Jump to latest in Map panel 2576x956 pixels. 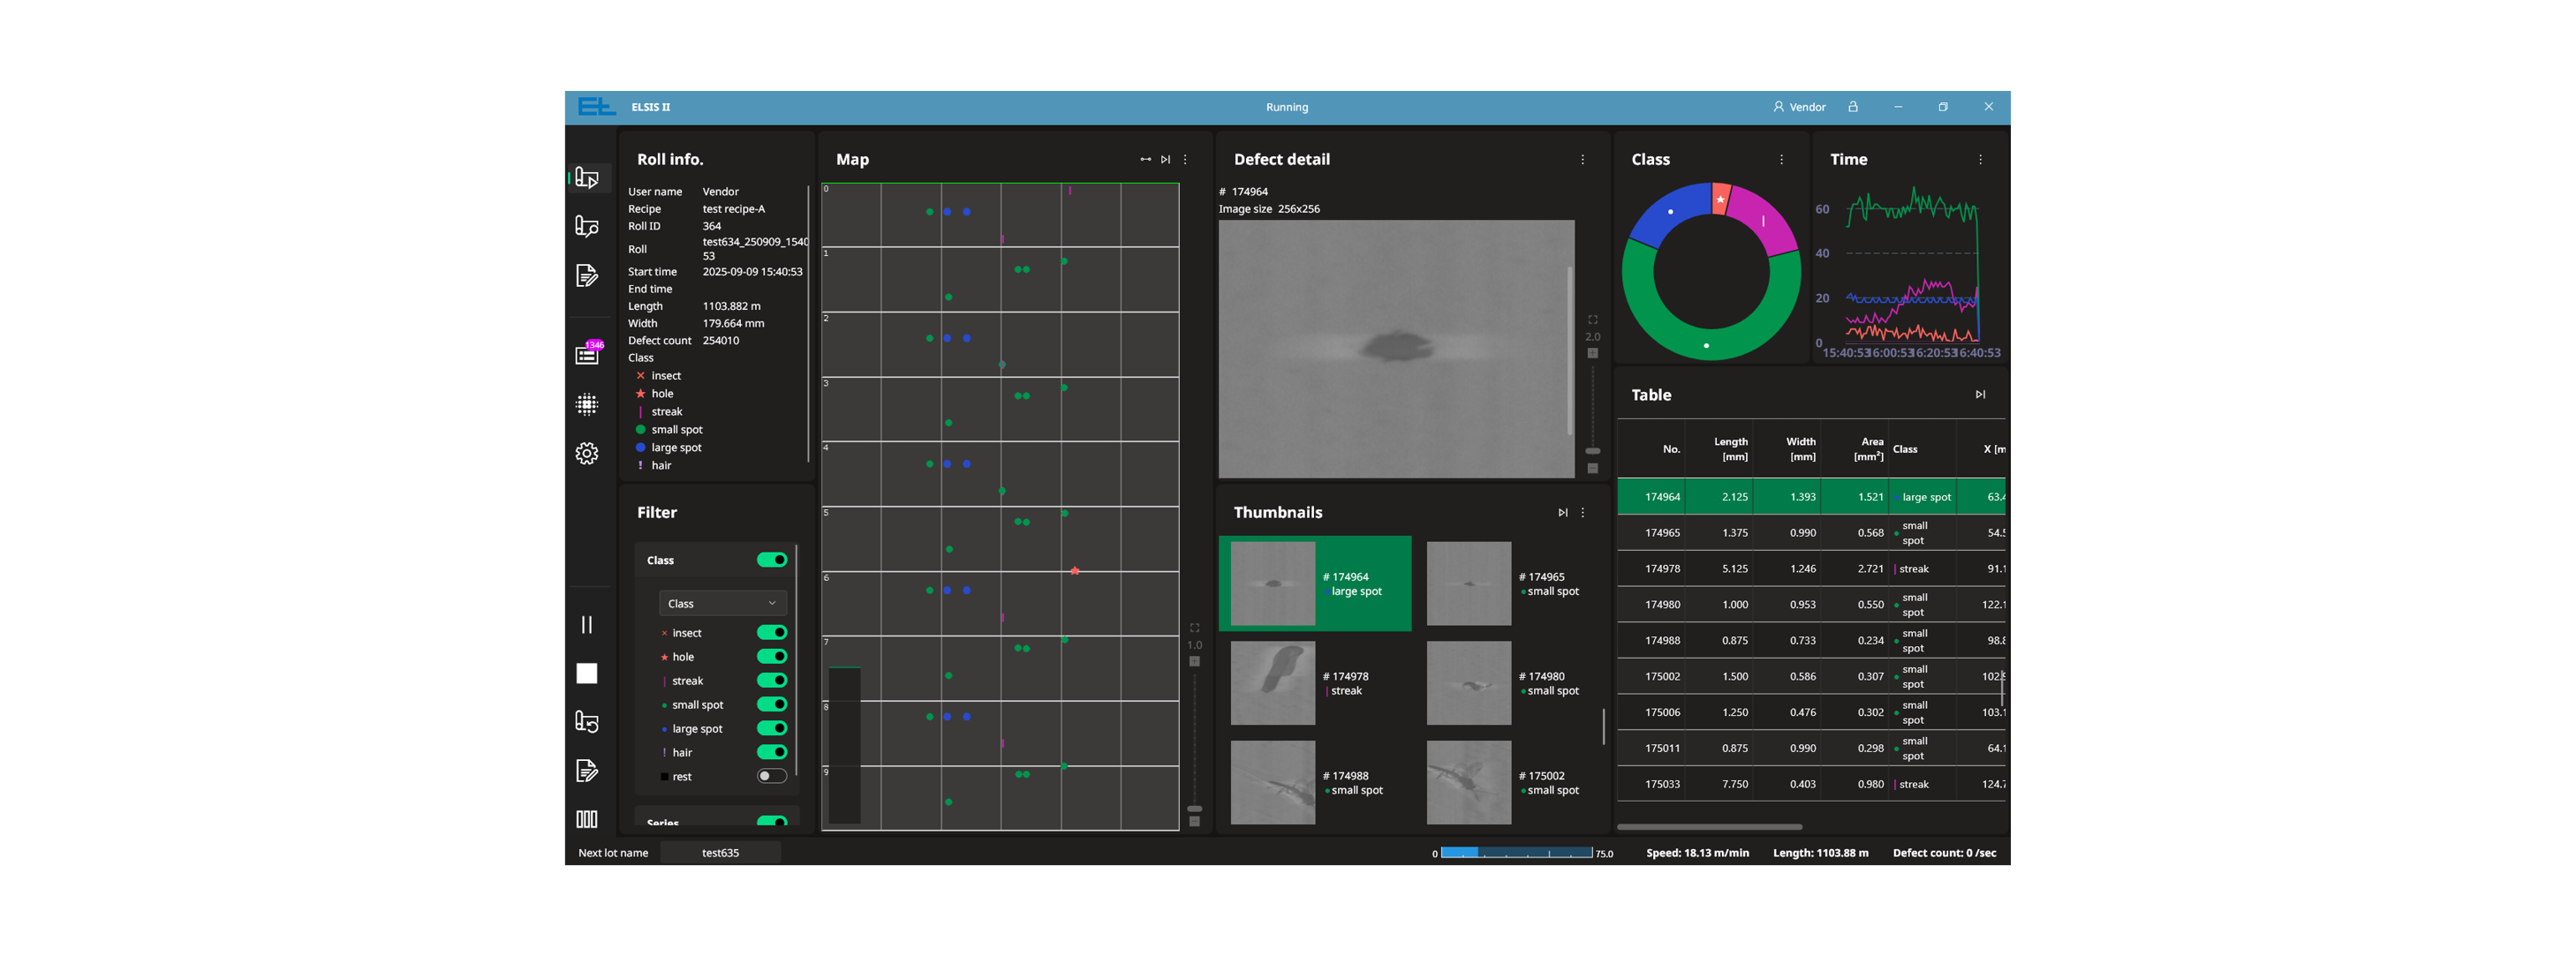coord(1165,160)
